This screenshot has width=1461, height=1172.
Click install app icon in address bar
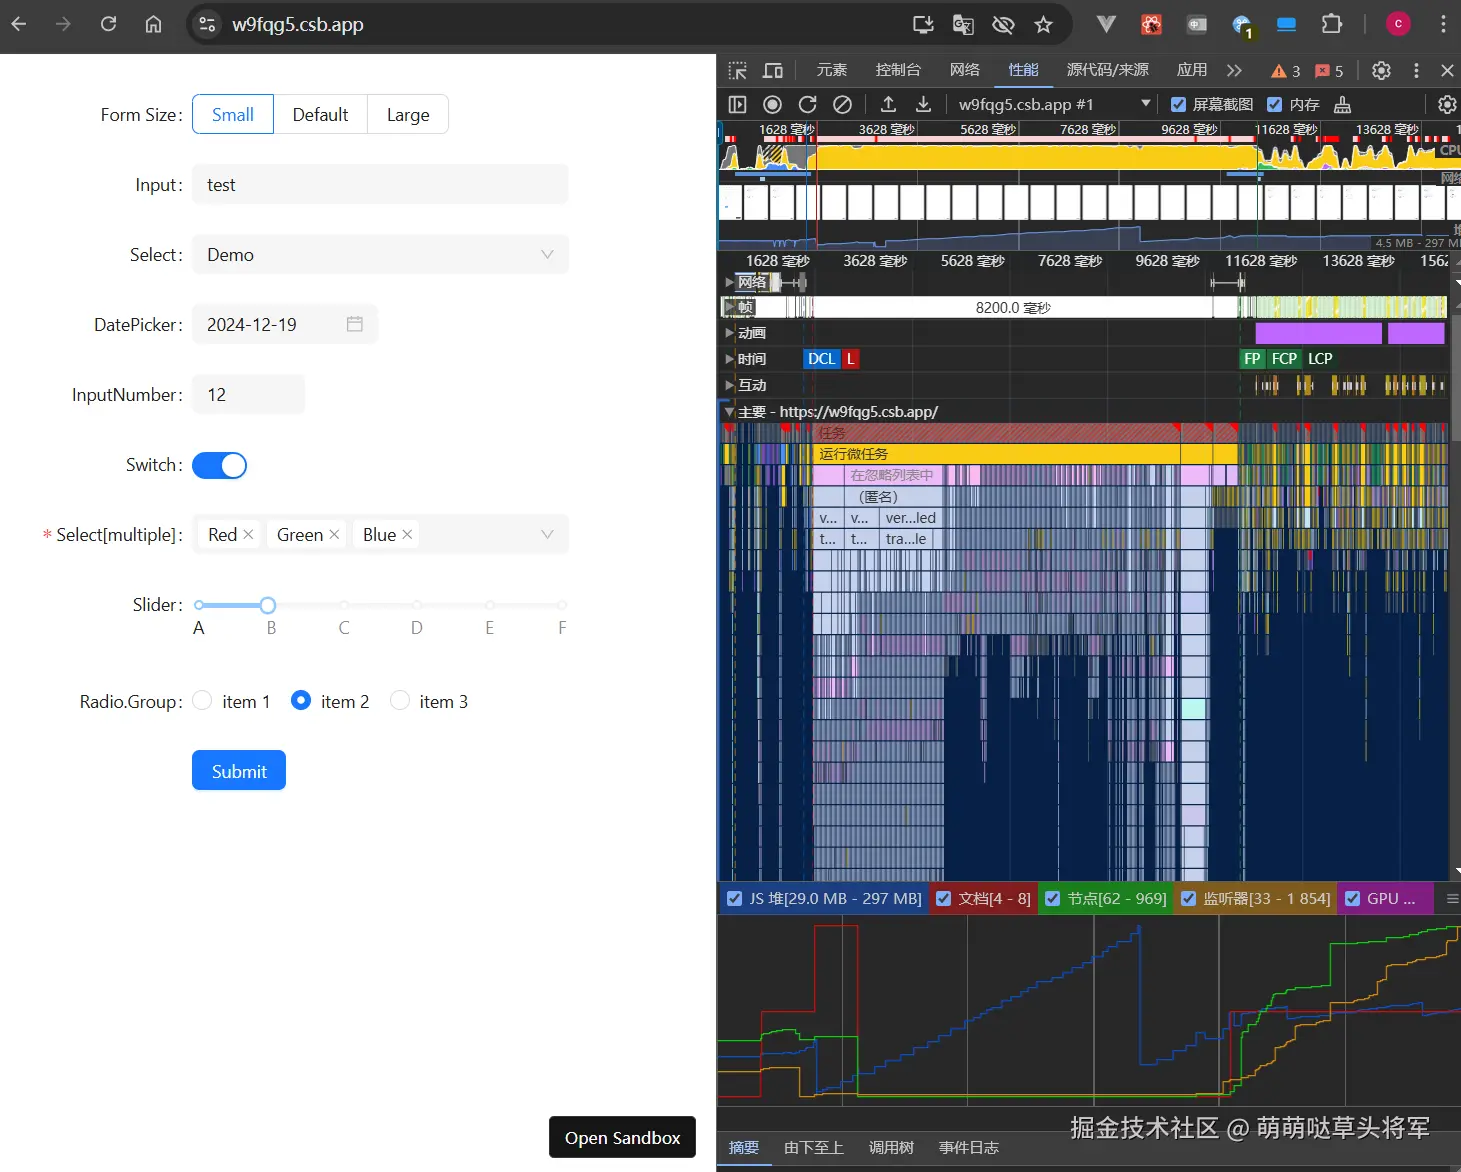click(x=923, y=24)
